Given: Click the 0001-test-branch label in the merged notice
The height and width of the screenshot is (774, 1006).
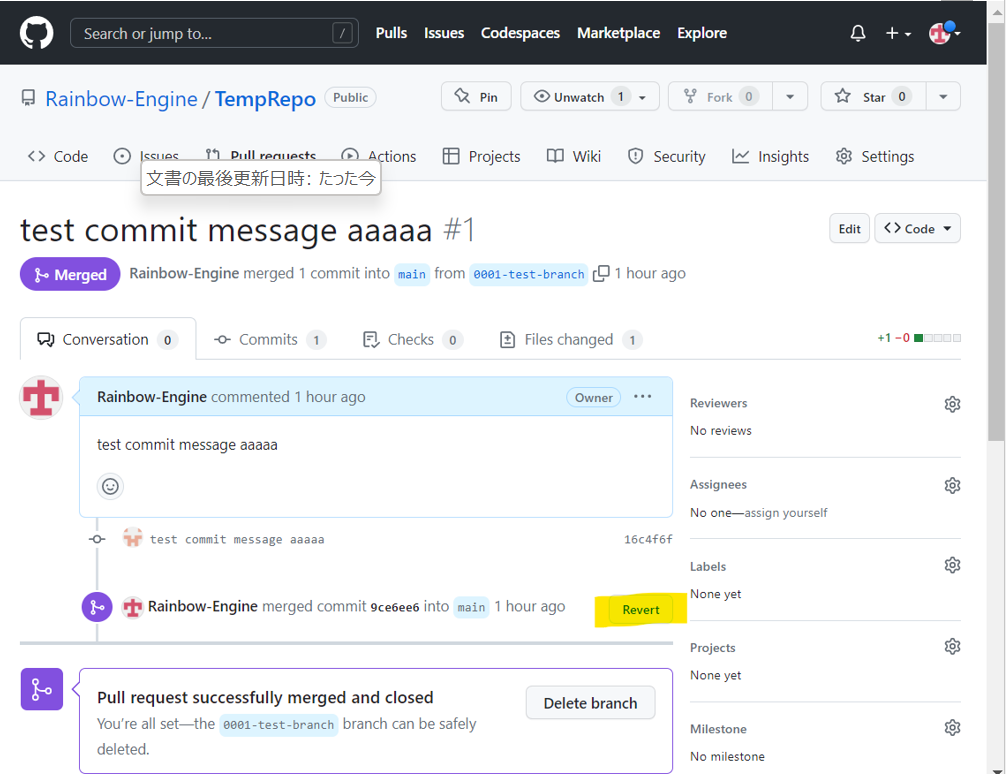Looking at the screenshot, I should (278, 725).
